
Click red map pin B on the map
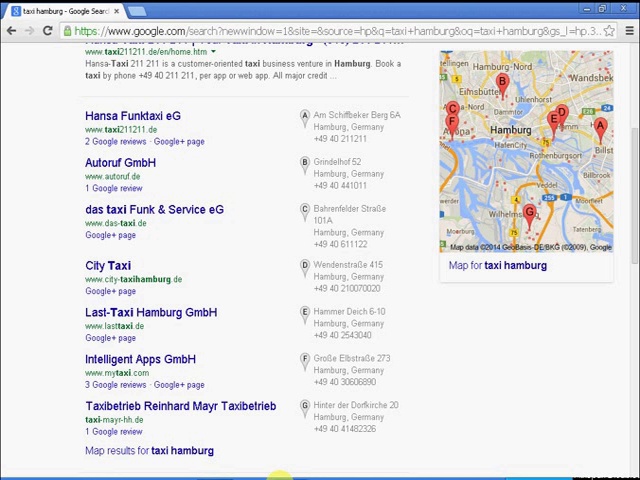(x=502, y=83)
